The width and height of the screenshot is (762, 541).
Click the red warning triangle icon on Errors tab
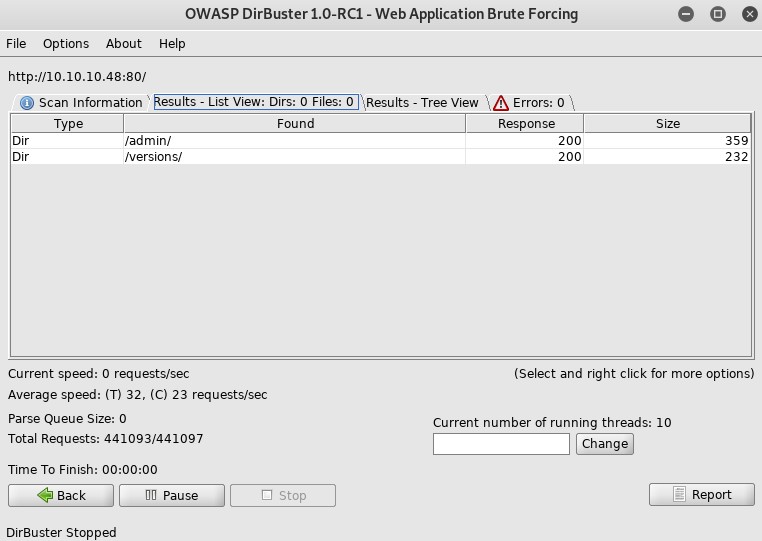(501, 103)
